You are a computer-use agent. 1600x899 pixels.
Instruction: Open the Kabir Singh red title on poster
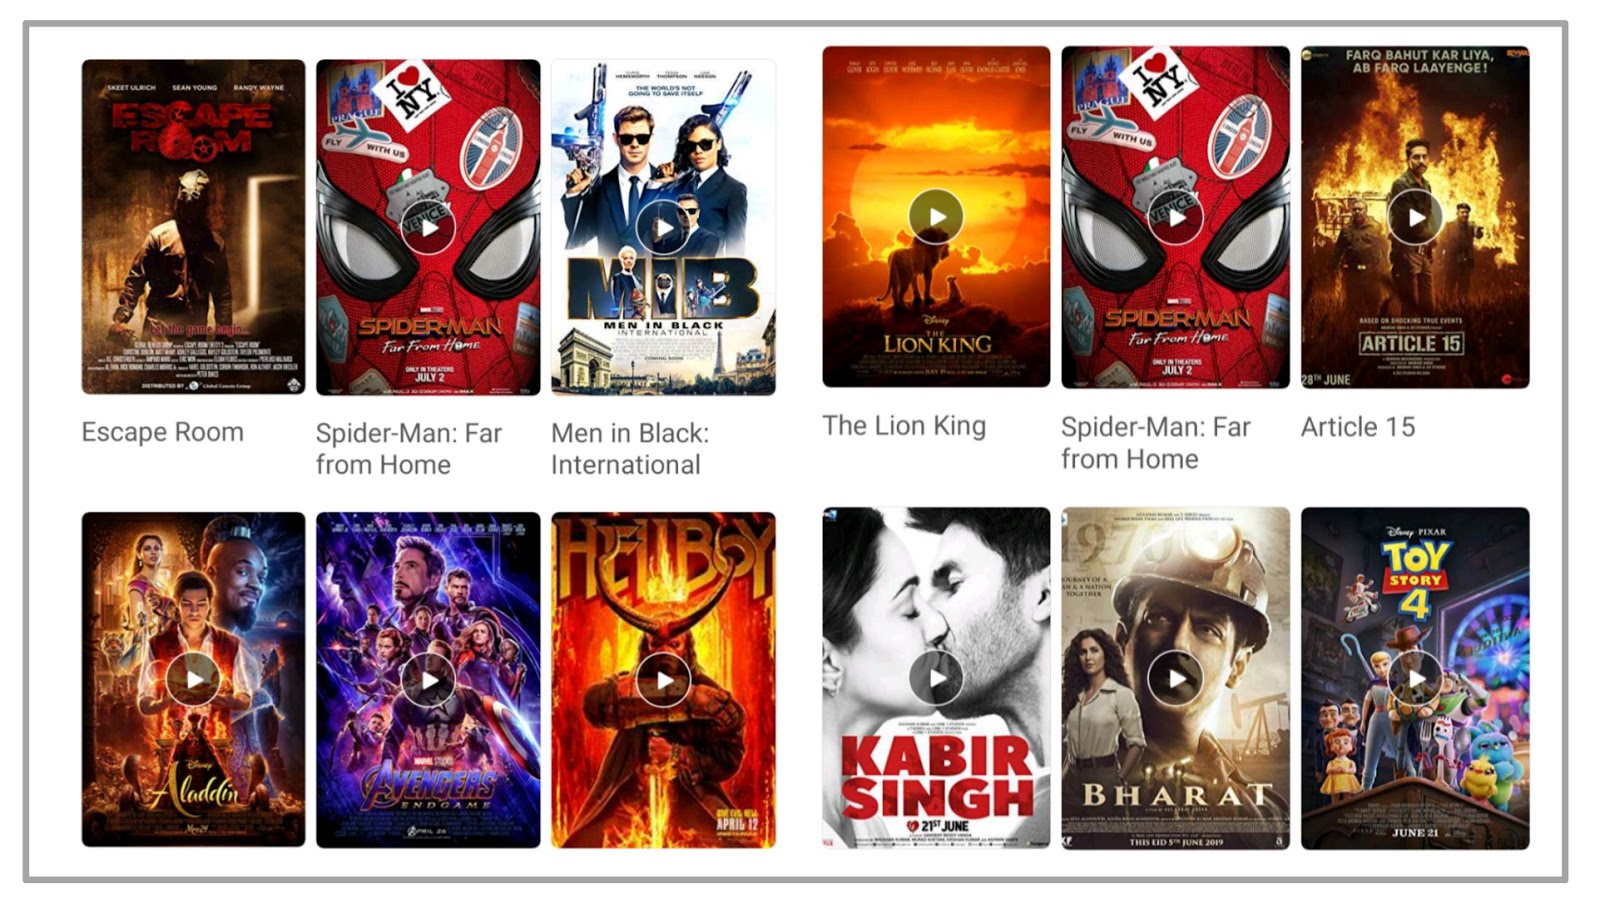tap(936, 777)
